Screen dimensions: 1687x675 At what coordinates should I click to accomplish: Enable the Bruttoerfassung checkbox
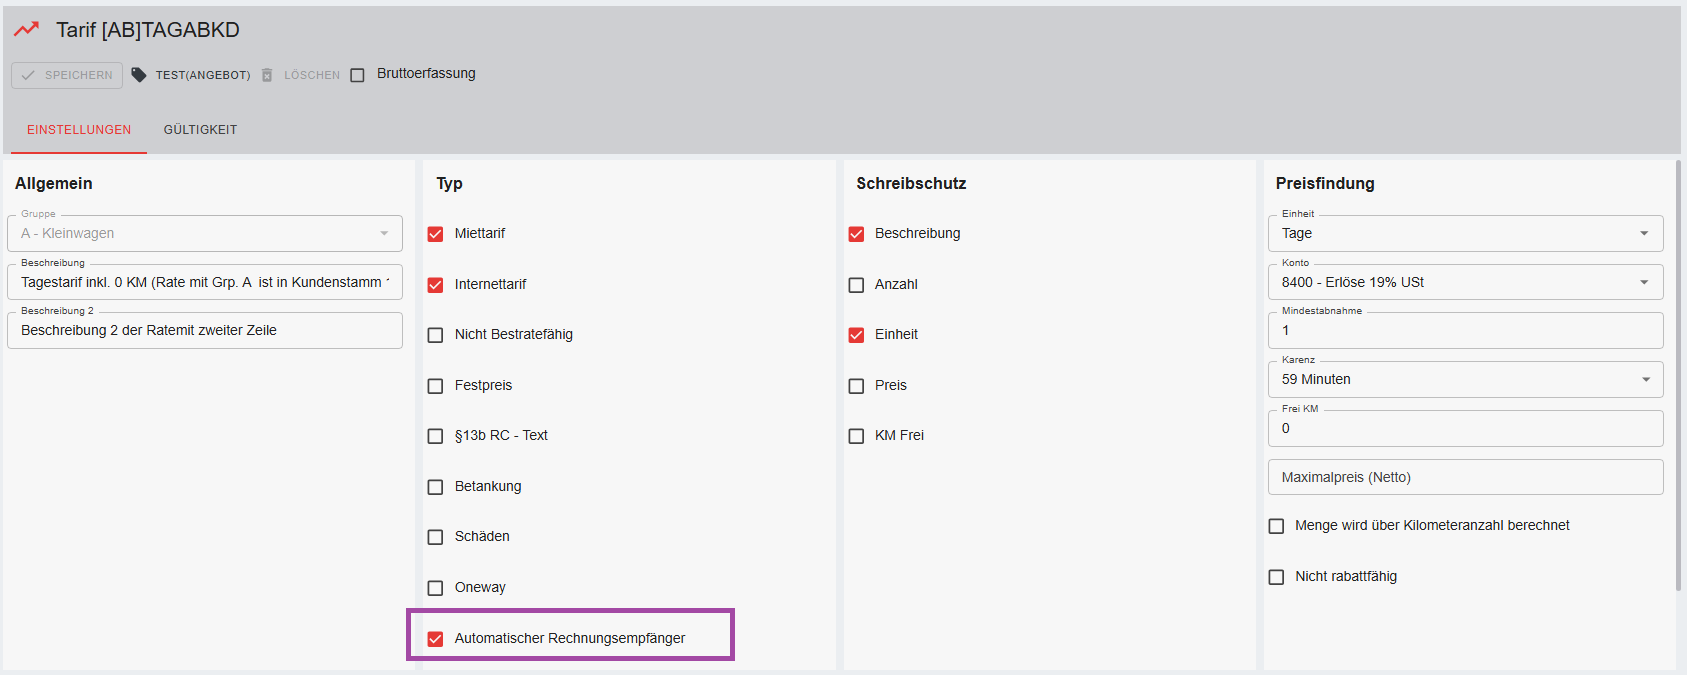pyautogui.click(x=358, y=75)
